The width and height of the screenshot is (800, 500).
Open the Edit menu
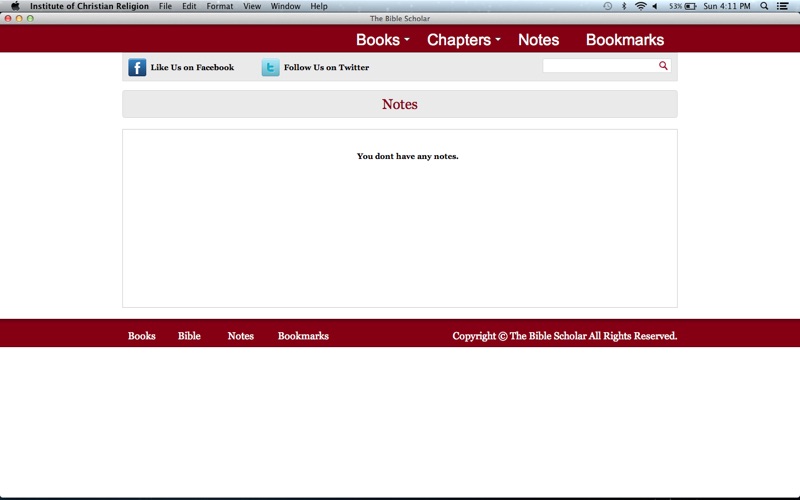coord(189,6)
